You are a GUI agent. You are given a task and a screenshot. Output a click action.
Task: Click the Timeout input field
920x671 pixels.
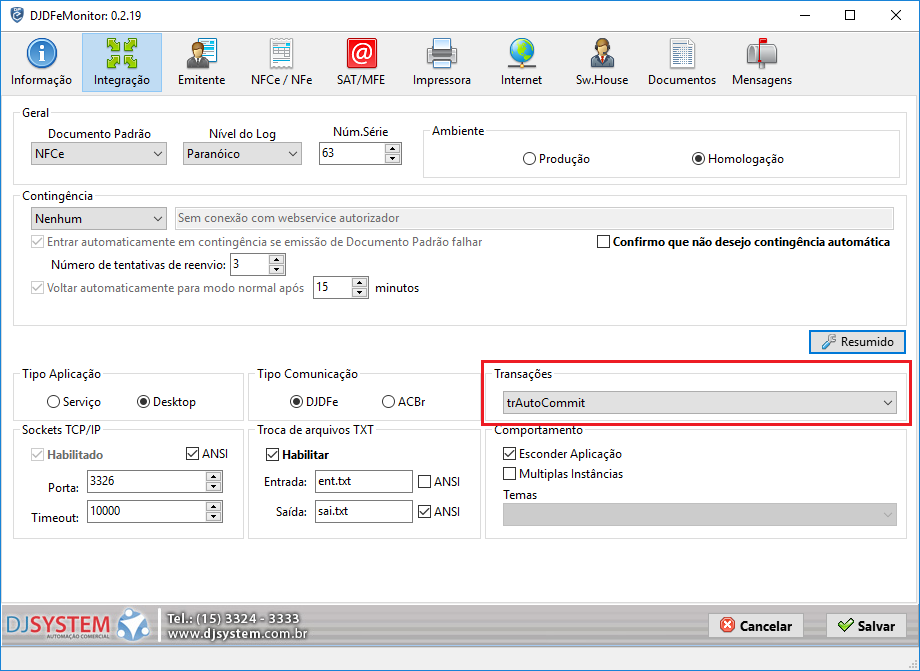[x=147, y=511]
